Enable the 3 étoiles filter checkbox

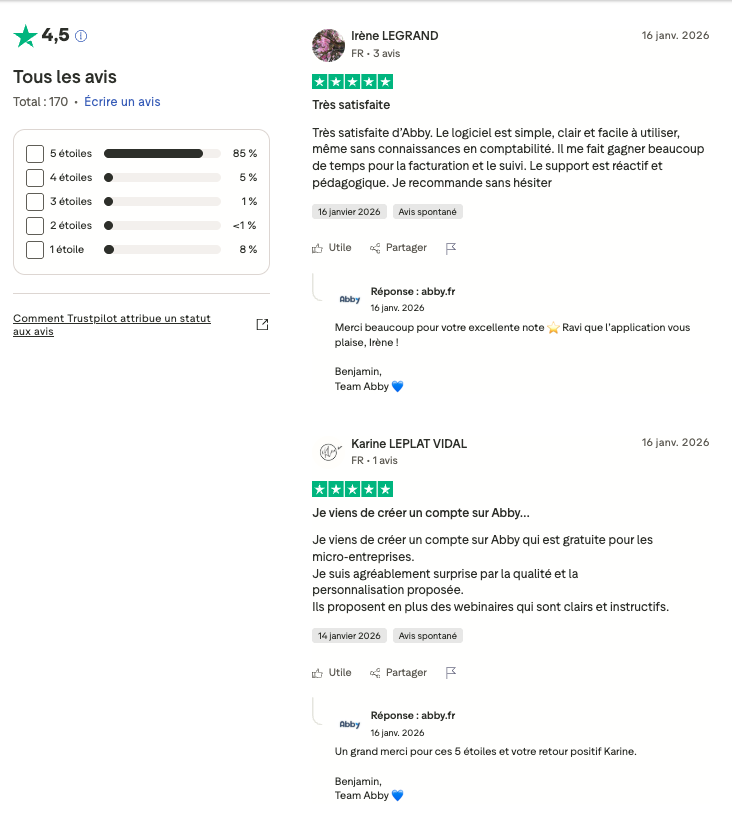point(35,201)
